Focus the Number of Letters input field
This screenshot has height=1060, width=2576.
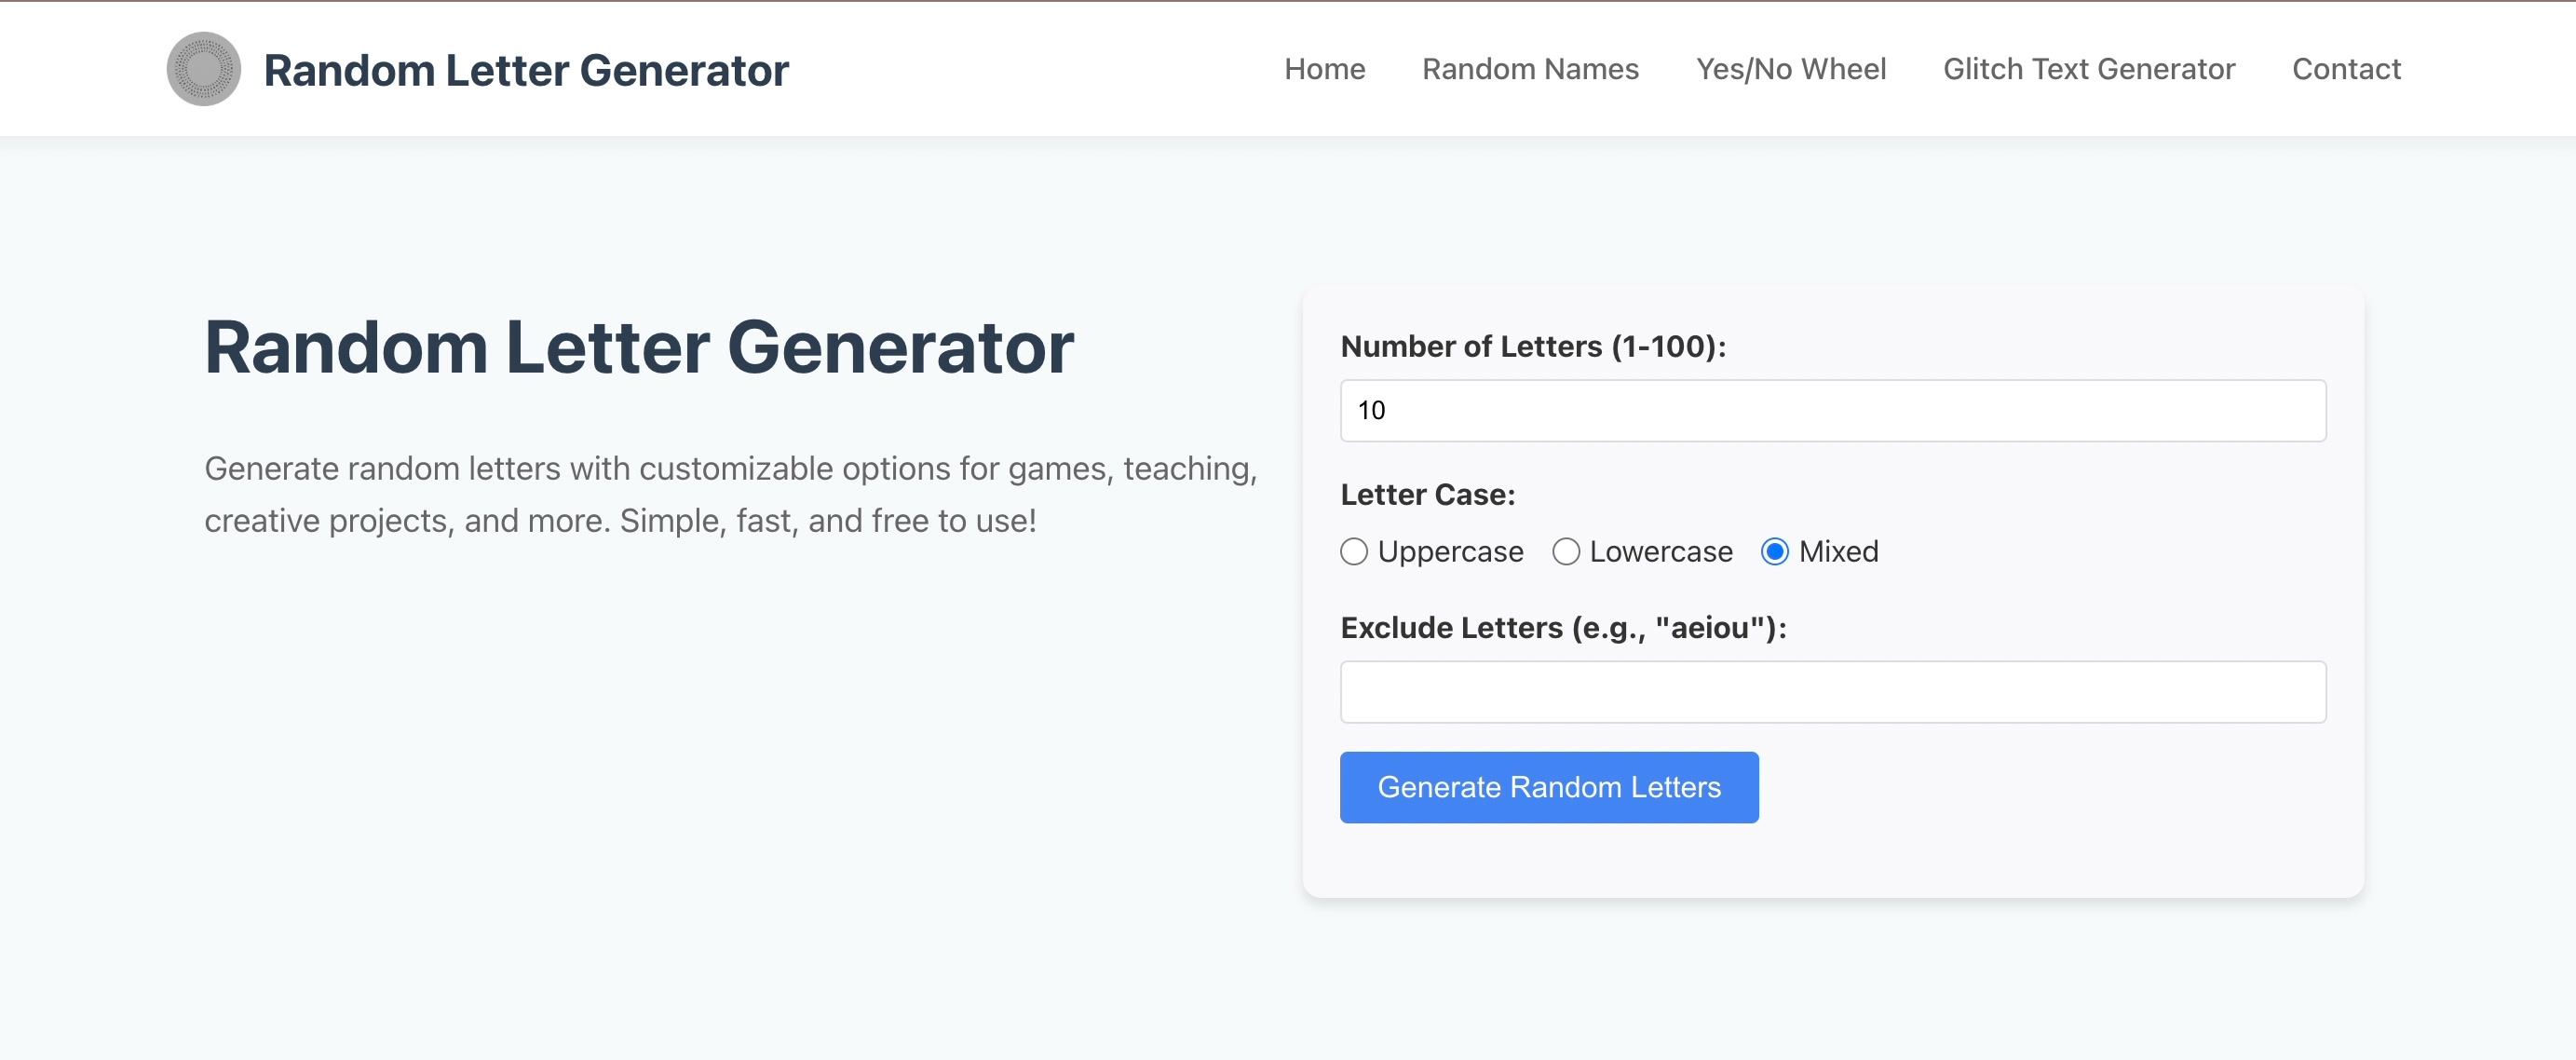click(1832, 410)
